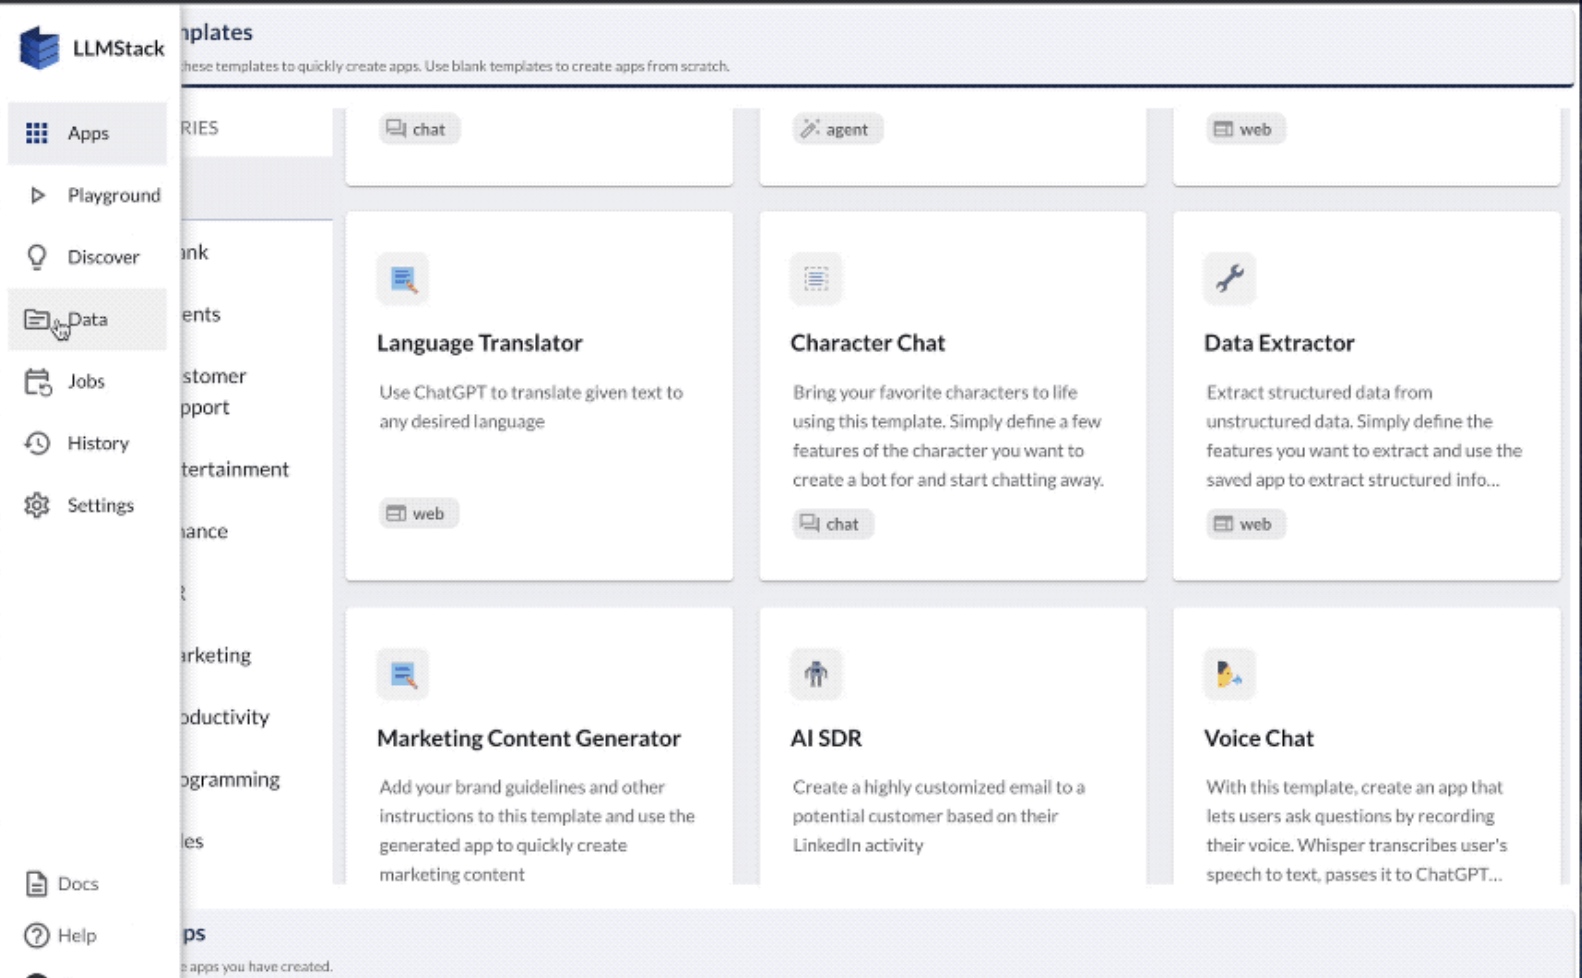The width and height of the screenshot is (1582, 978).
Task: Click the Help question mark icon
Action: click(x=37, y=935)
